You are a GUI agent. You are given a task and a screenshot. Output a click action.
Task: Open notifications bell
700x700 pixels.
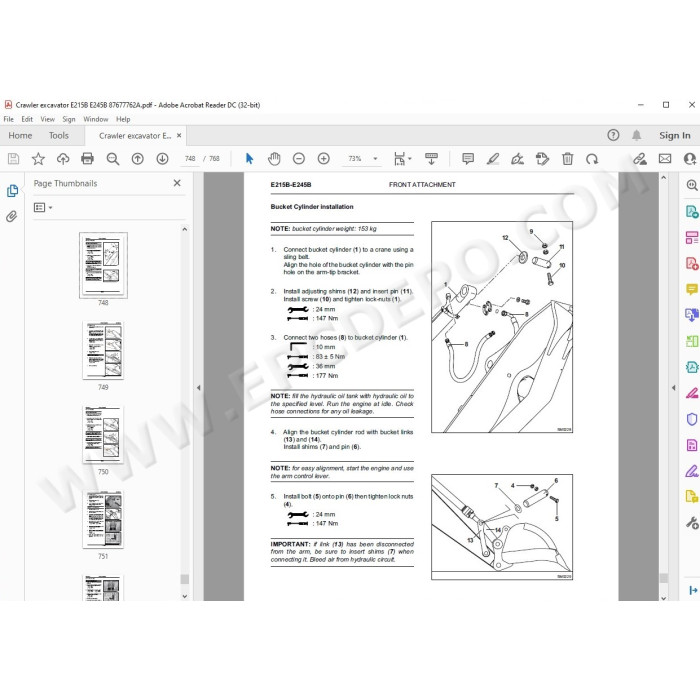637,135
